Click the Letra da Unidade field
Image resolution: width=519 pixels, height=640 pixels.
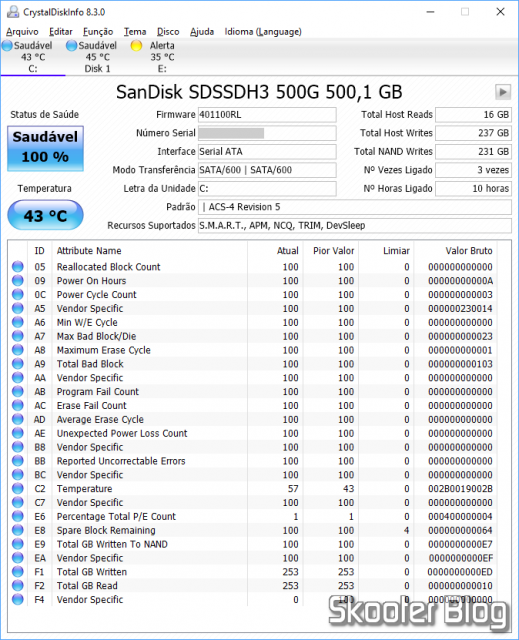(267, 189)
